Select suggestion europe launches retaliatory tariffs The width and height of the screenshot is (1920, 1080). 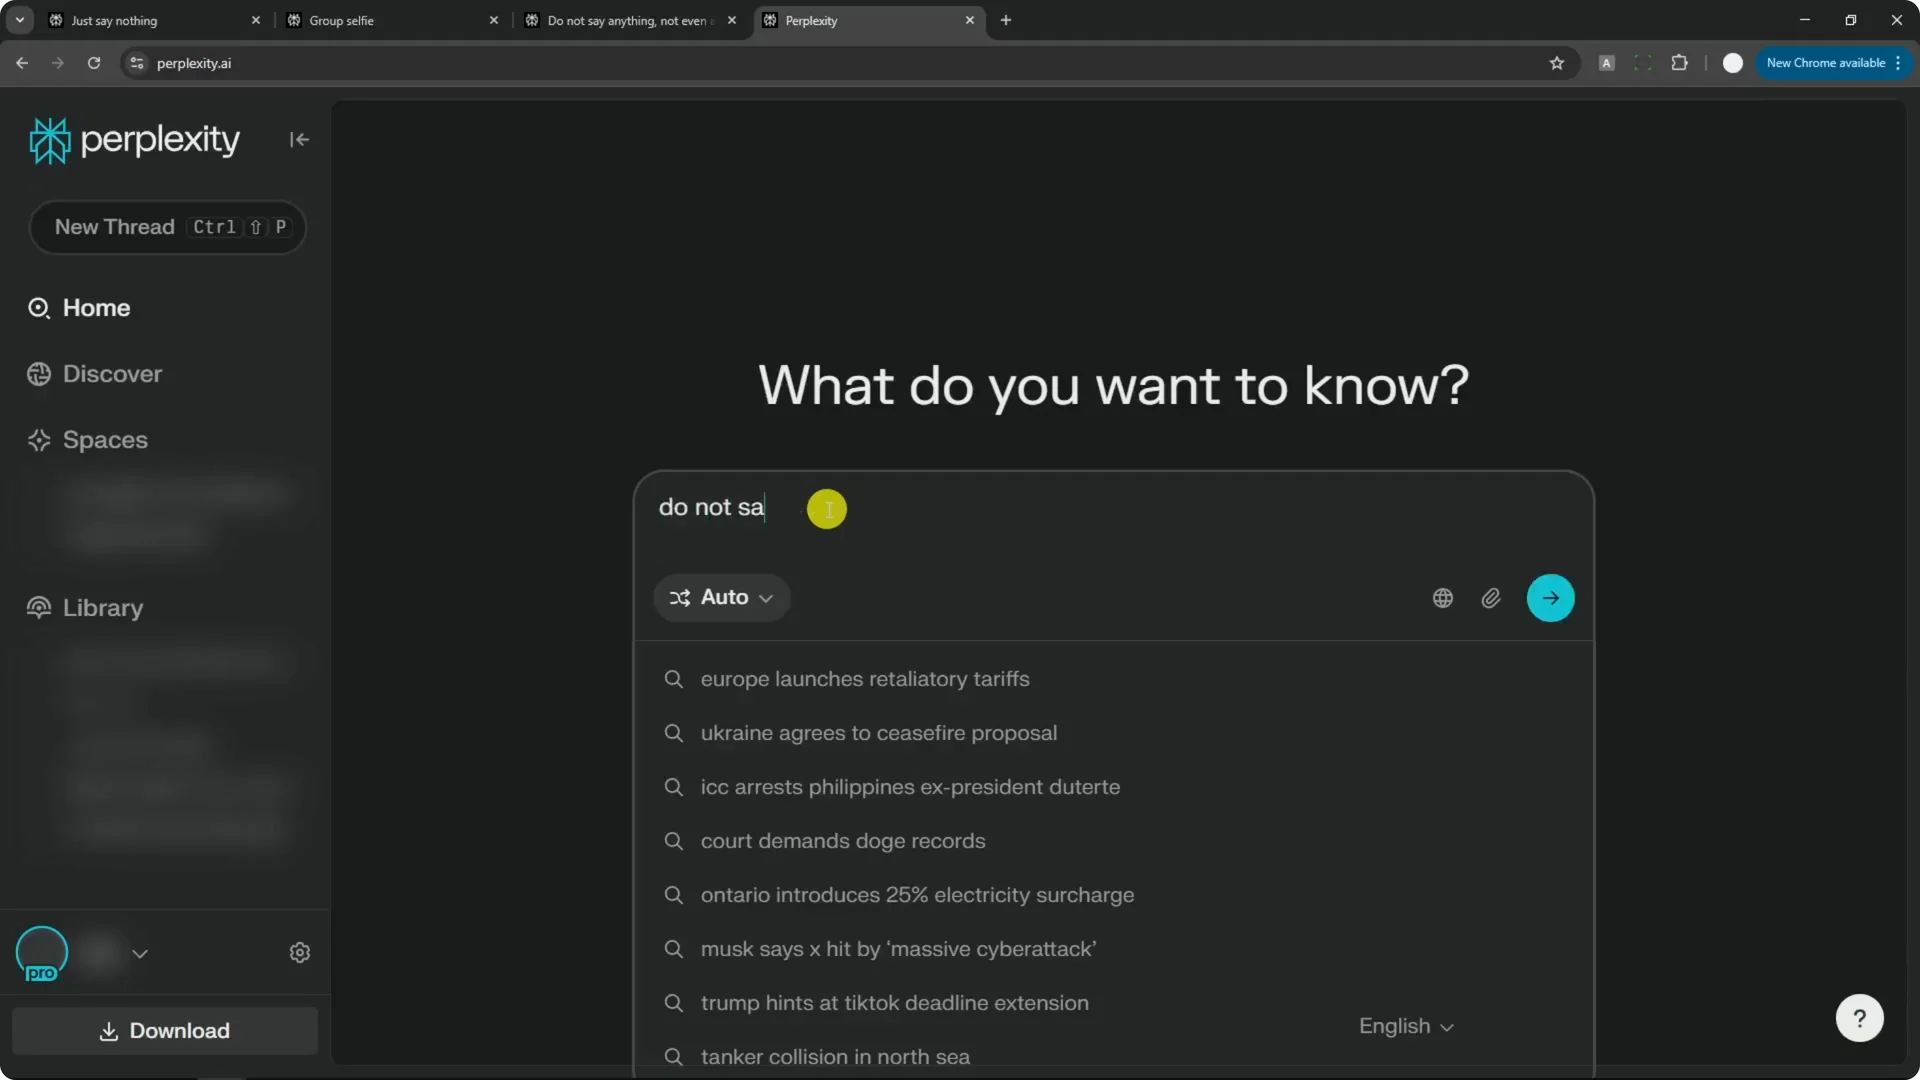865,679
